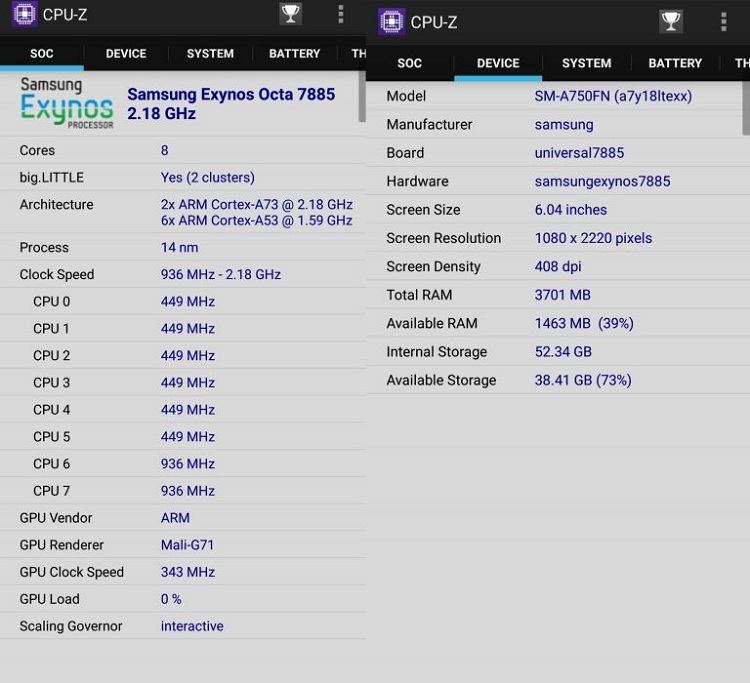Image resolution: width=750 pixels, height=683 pixels.
Task: Tap the Samsung Exynos Octa 7885 title
Action: 231,103
